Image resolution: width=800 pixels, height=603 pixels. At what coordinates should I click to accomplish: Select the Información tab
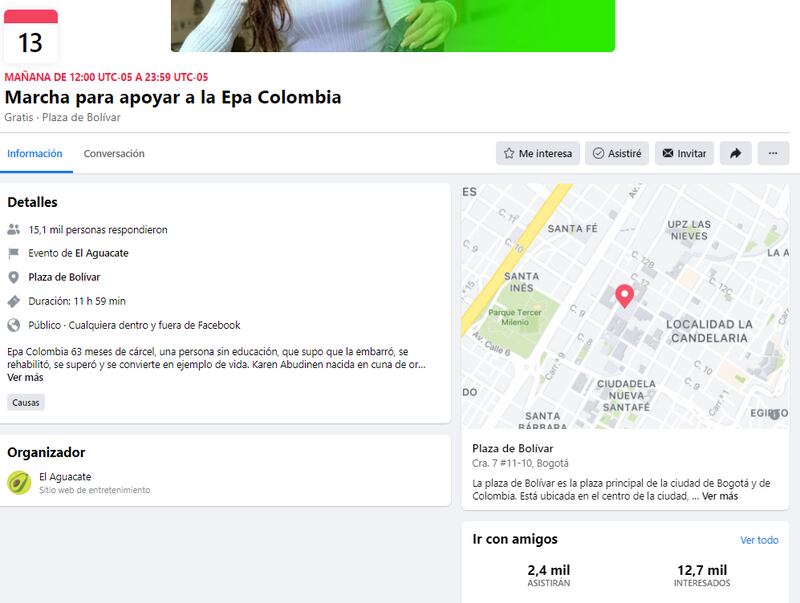click(x=35, y=154)
